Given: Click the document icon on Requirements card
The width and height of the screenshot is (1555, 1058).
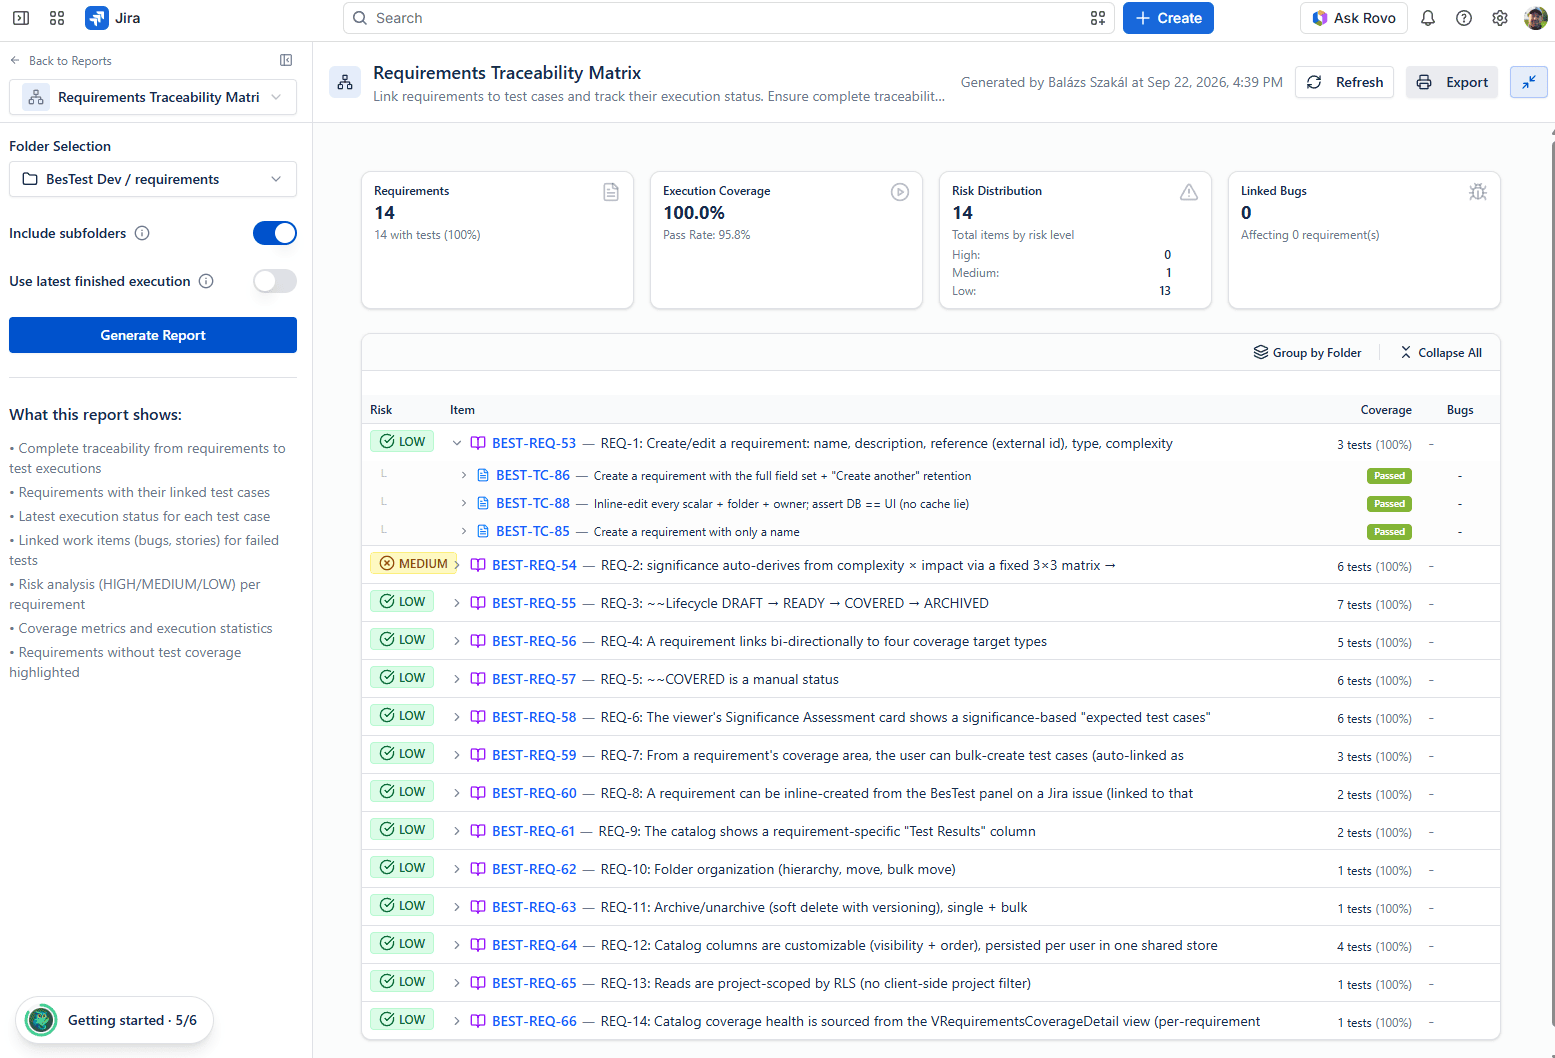Looking at the screenshot, I should [x=611, y=192].
